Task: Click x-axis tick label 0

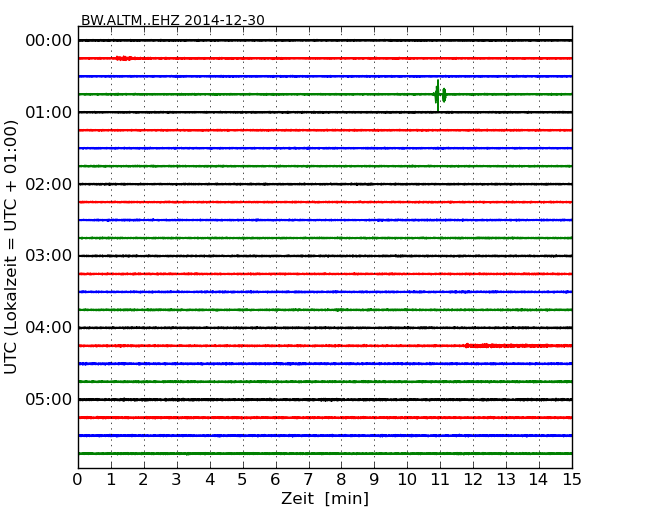Action: pyautogui.click(x=78, y=479)
